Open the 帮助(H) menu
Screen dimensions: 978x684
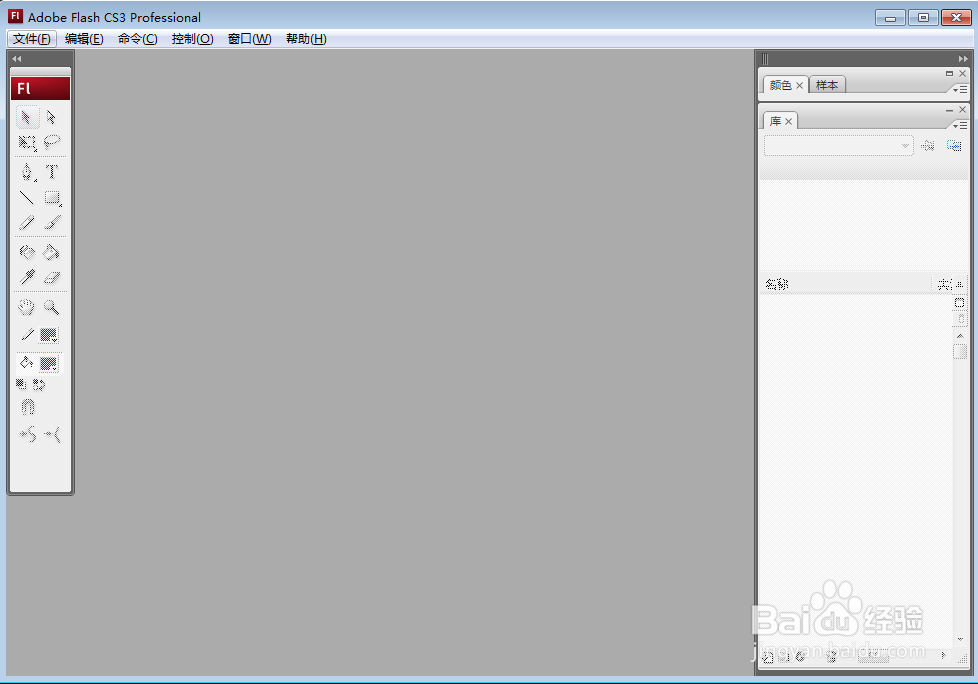306,39
